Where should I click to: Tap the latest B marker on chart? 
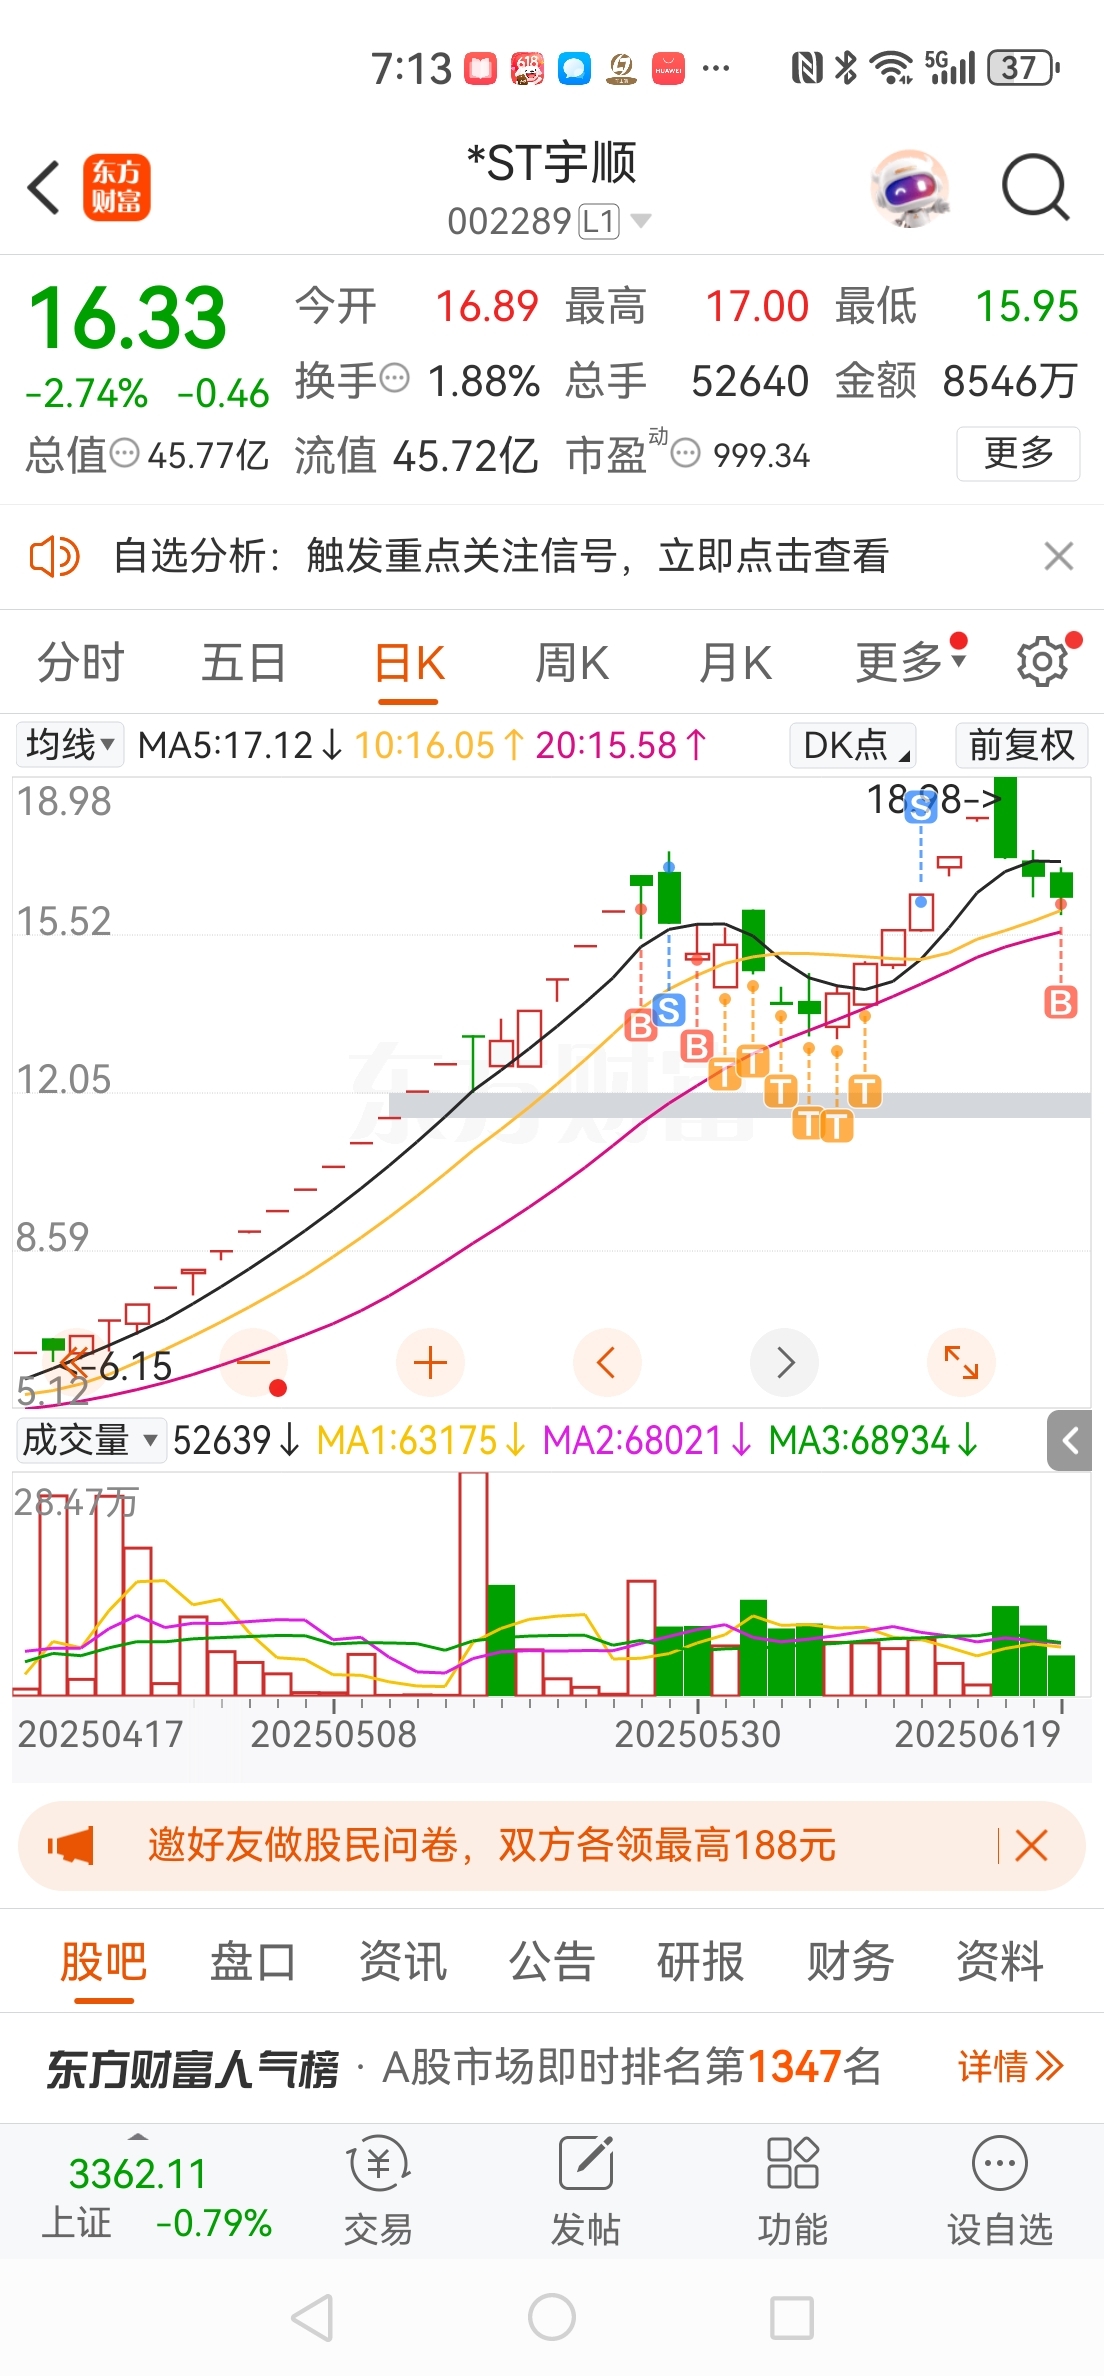(1060, 1001)
